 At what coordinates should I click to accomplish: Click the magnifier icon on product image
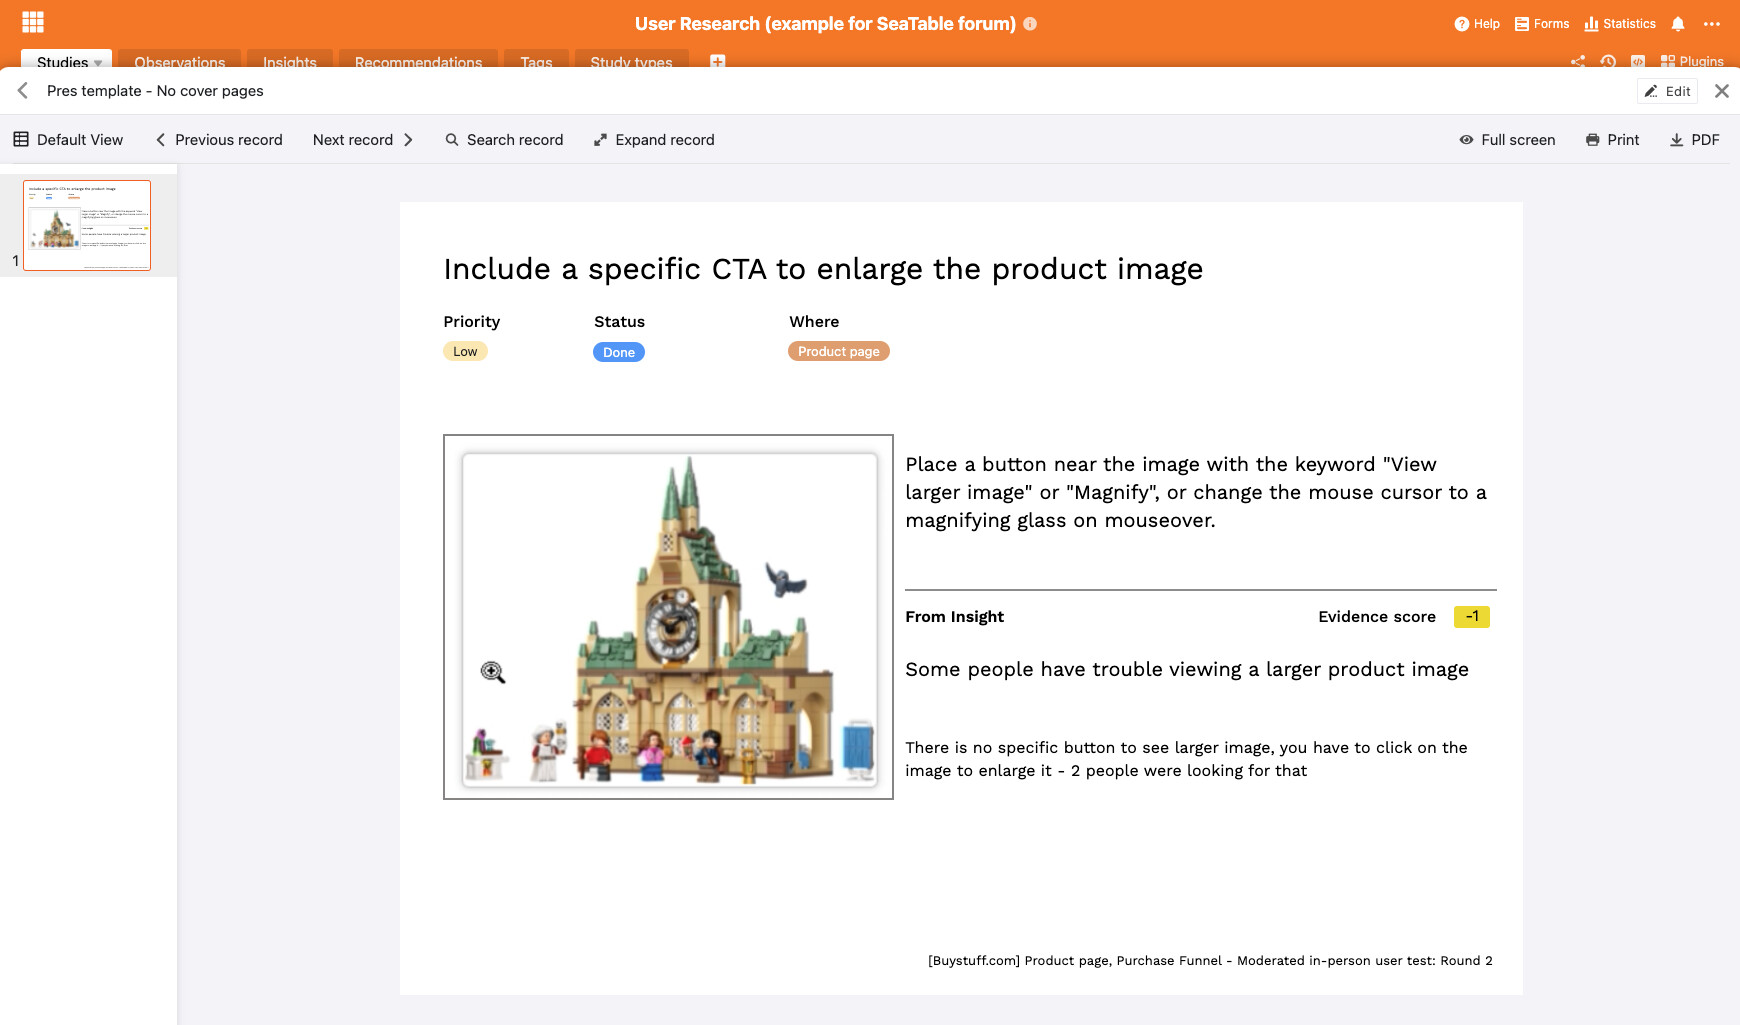[x=493, y=673]
